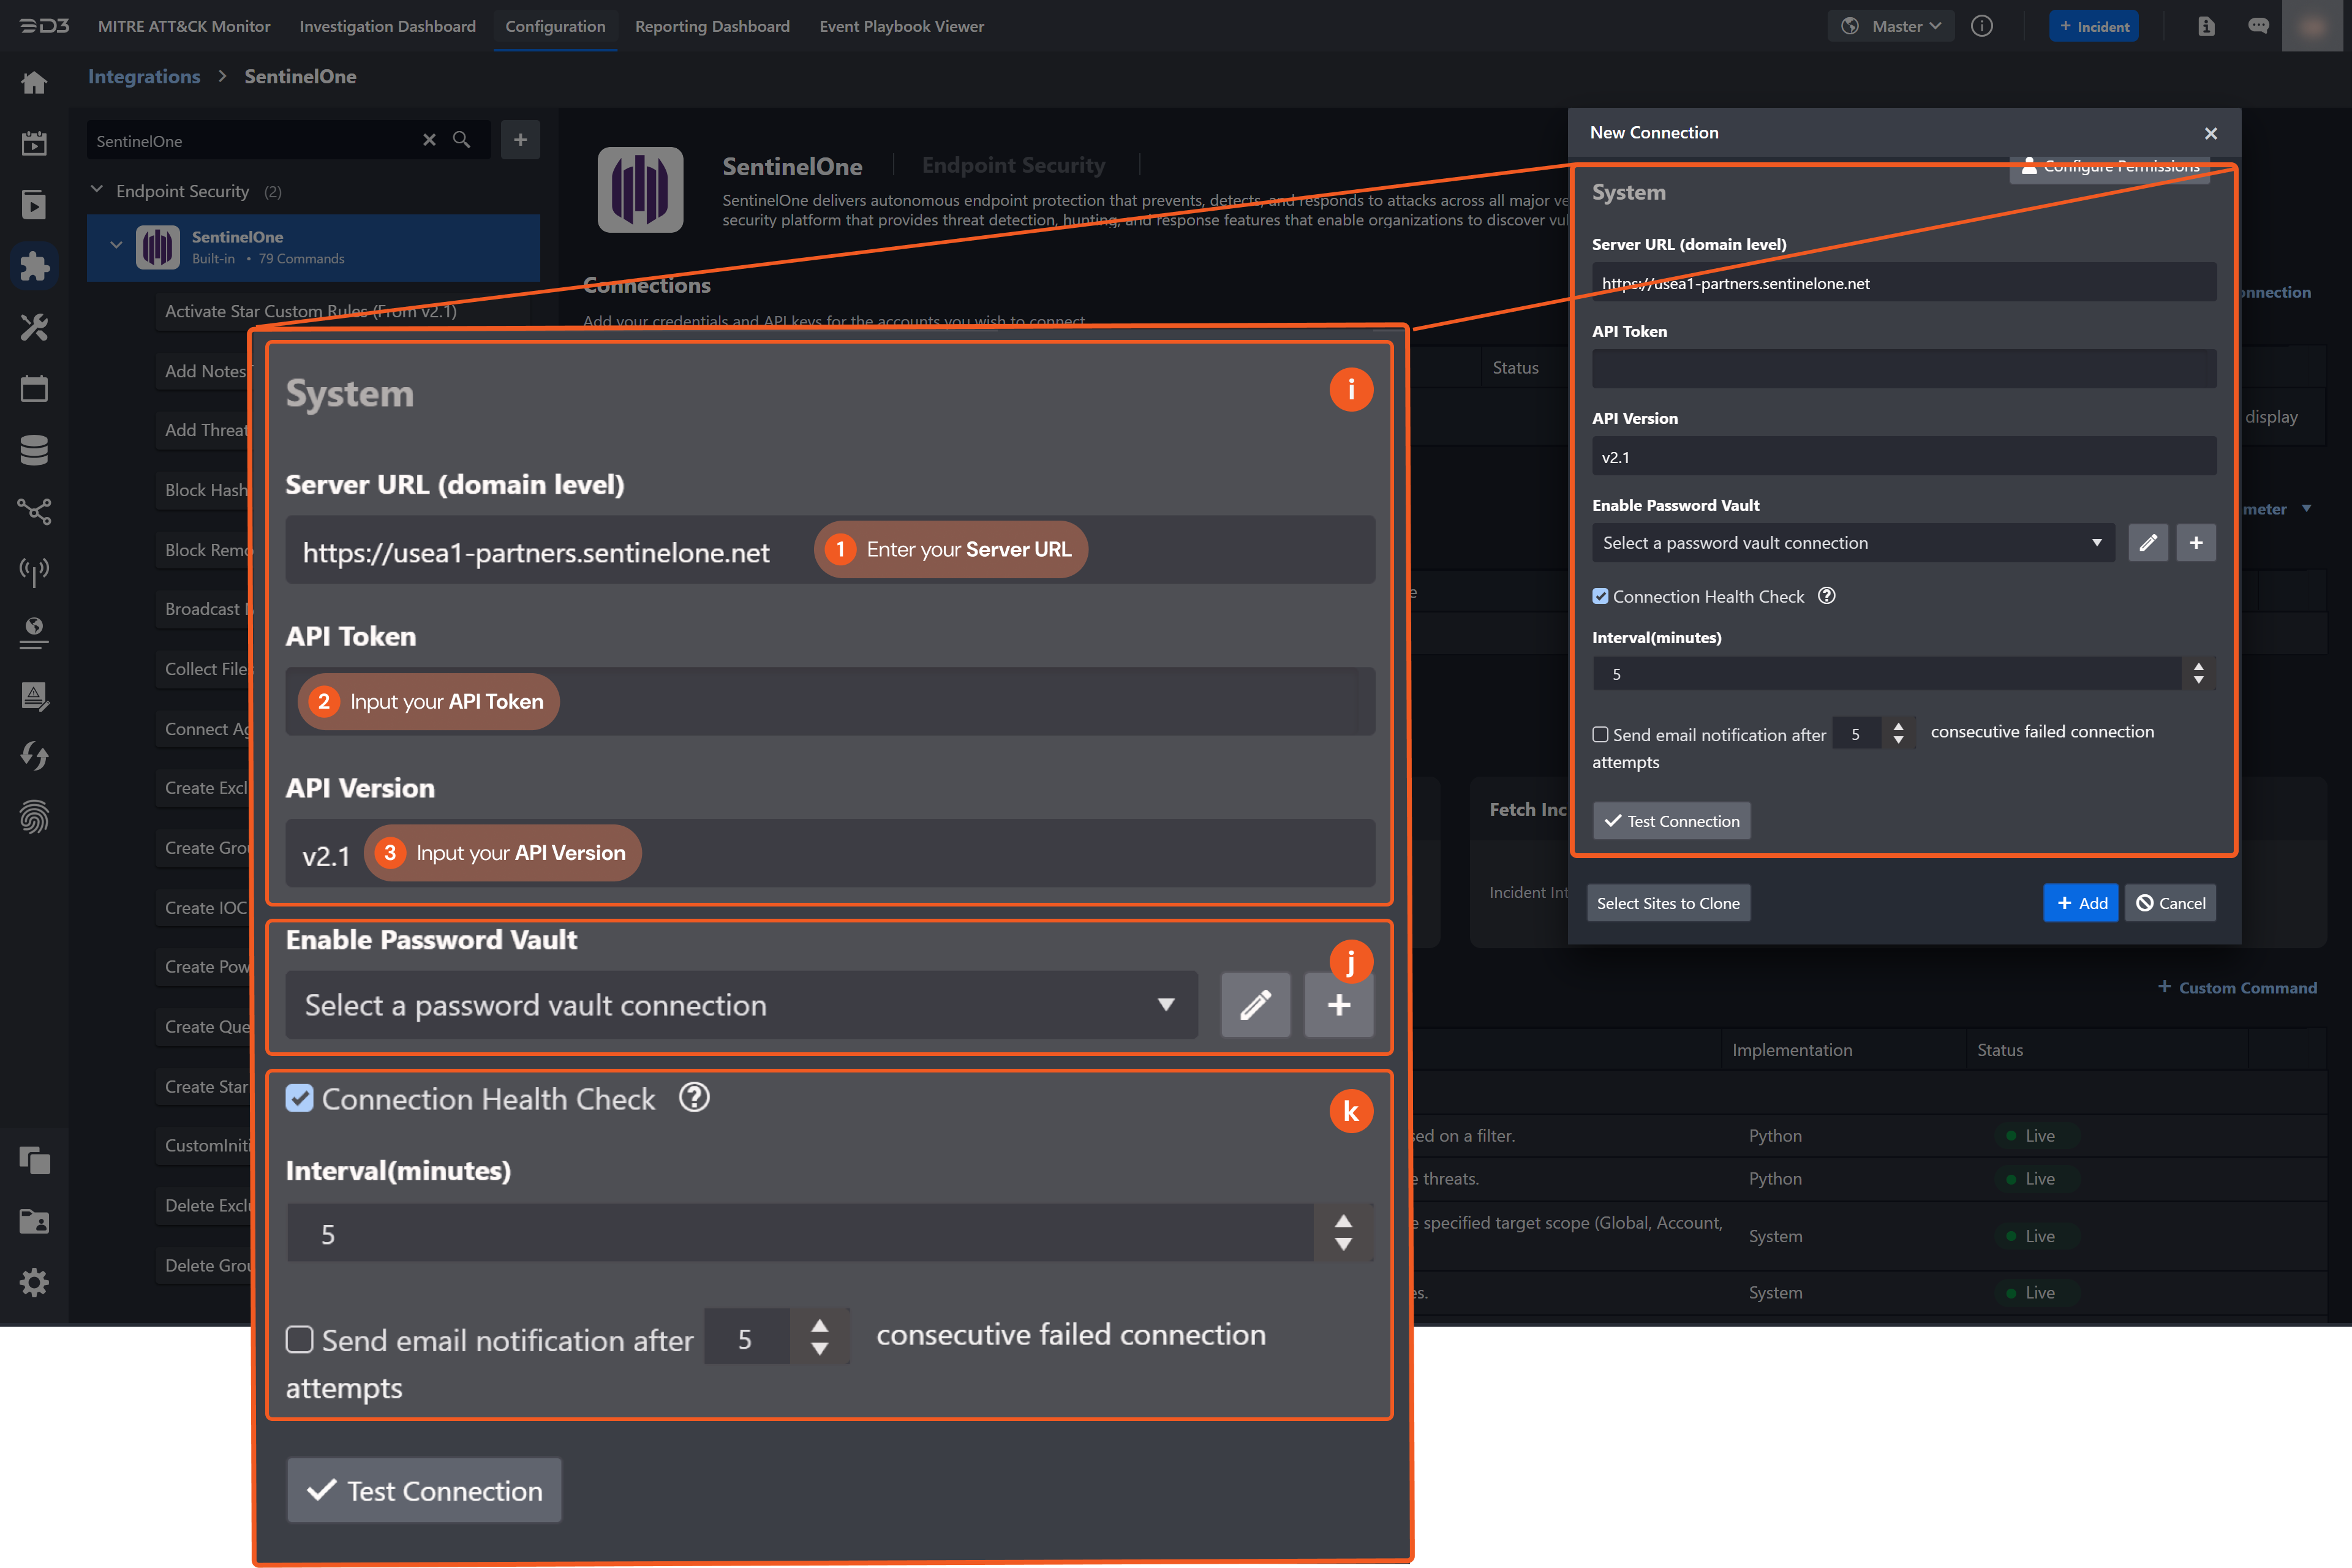
Task: Click the API Token input field
Action: coord(1903,369)
